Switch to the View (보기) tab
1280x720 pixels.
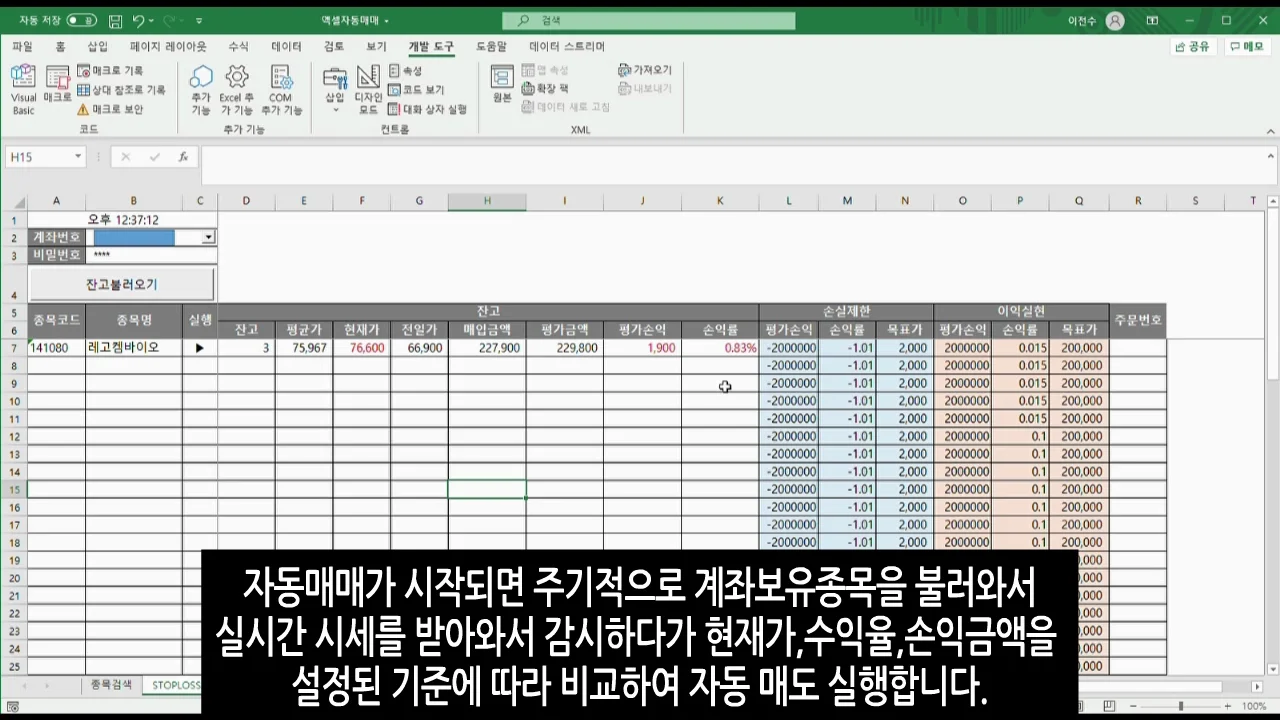click(376, 46)
